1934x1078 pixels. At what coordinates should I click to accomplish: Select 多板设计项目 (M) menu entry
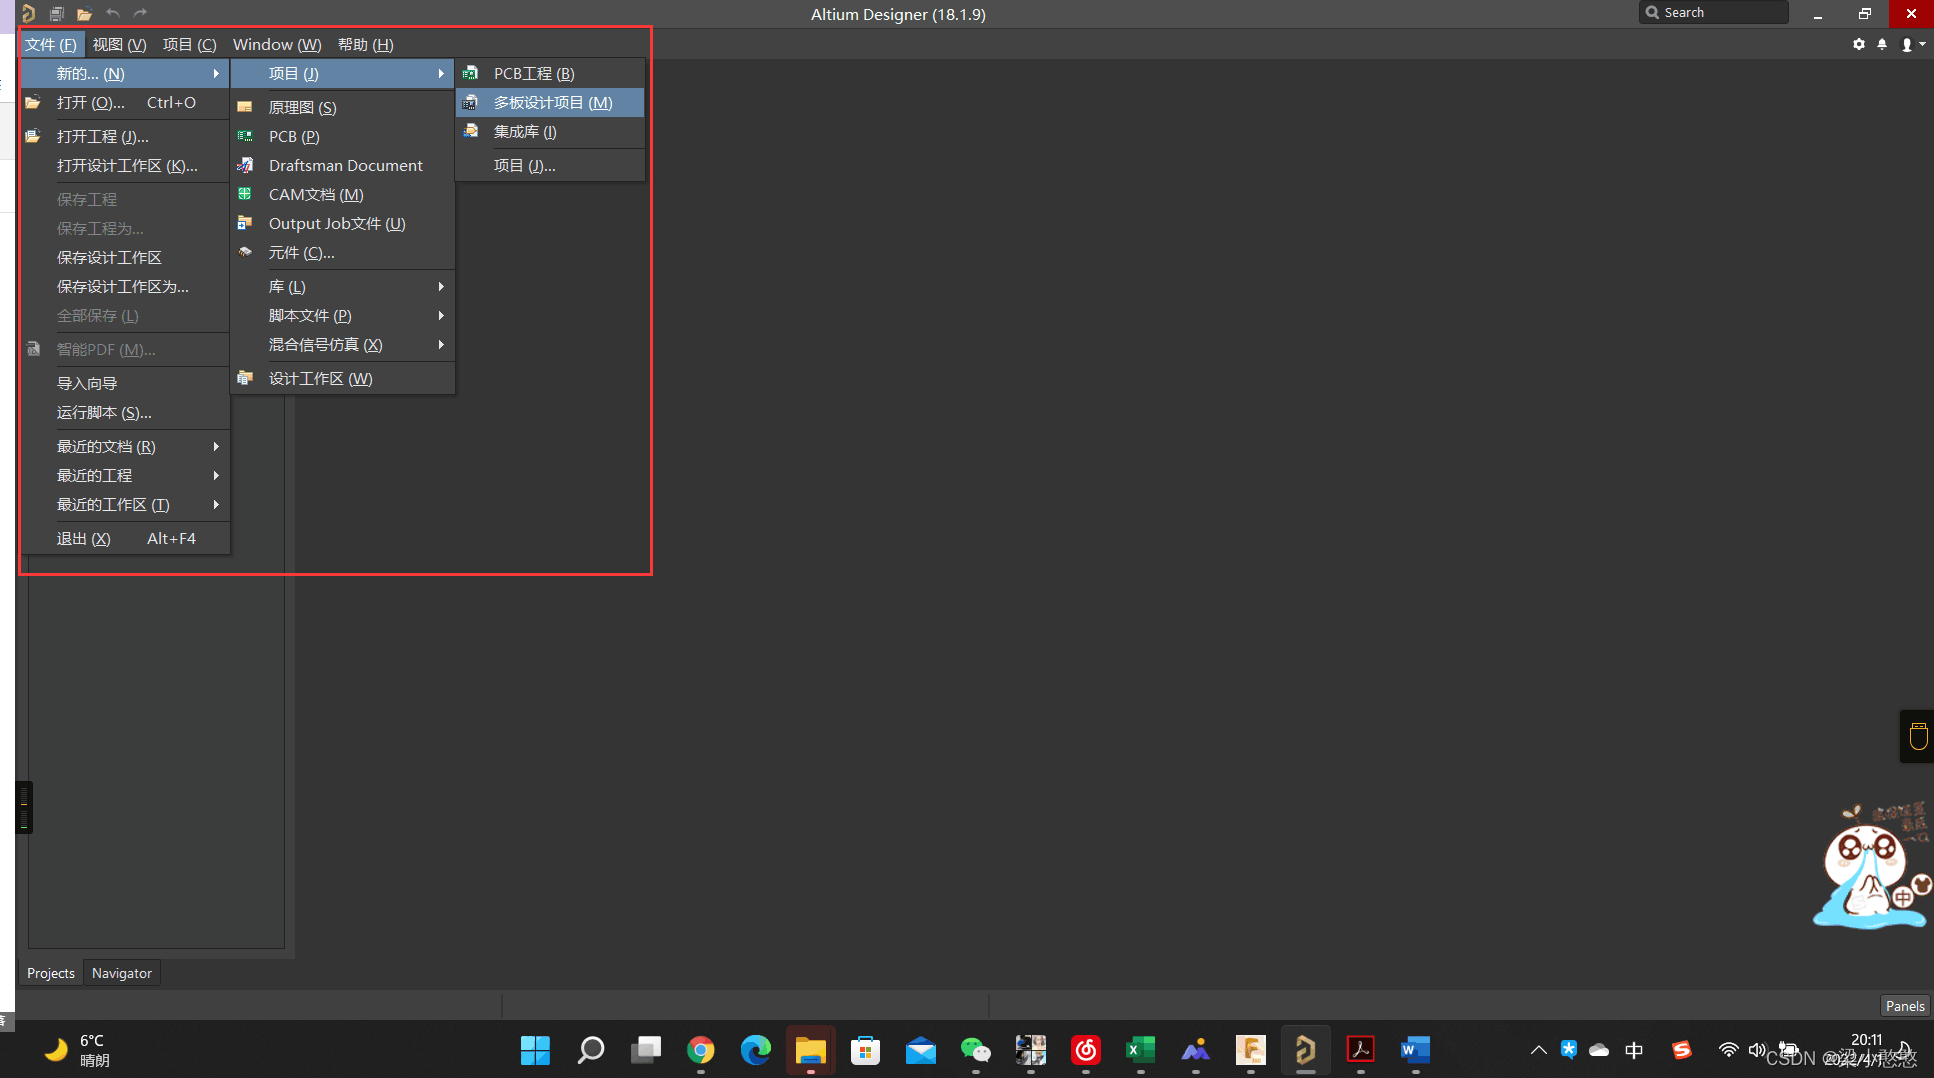(x=552, y=103)
